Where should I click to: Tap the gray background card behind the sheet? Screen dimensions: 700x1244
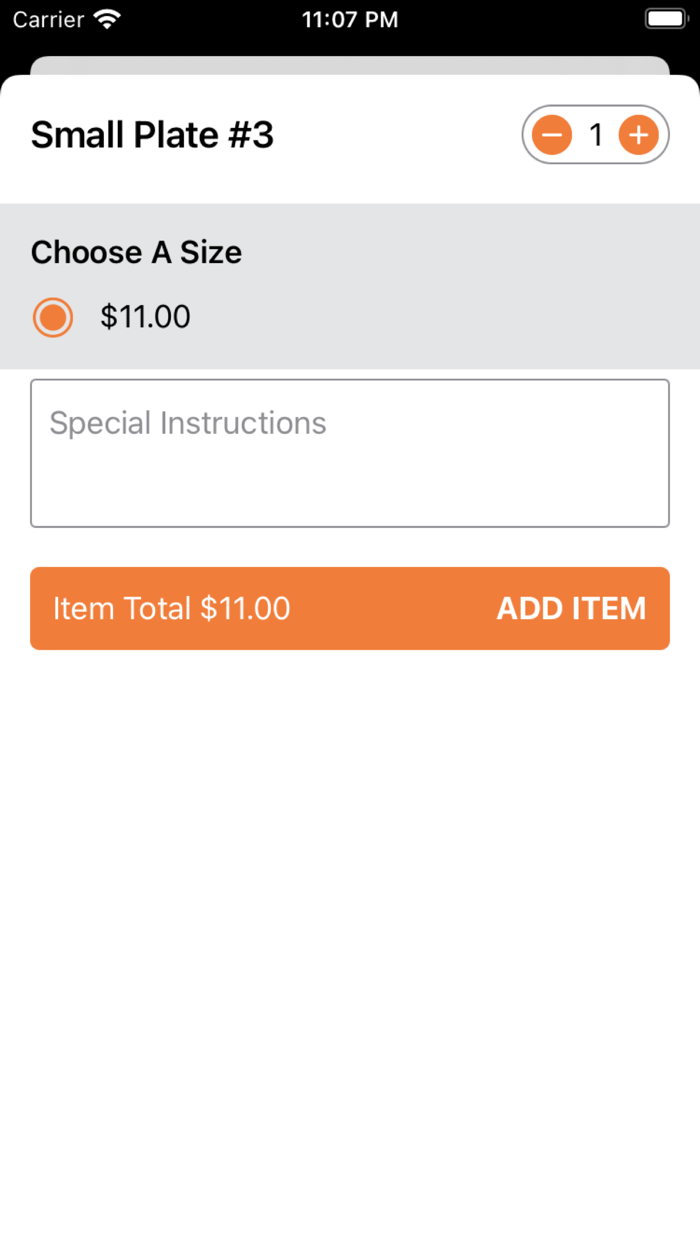(349, 65)
